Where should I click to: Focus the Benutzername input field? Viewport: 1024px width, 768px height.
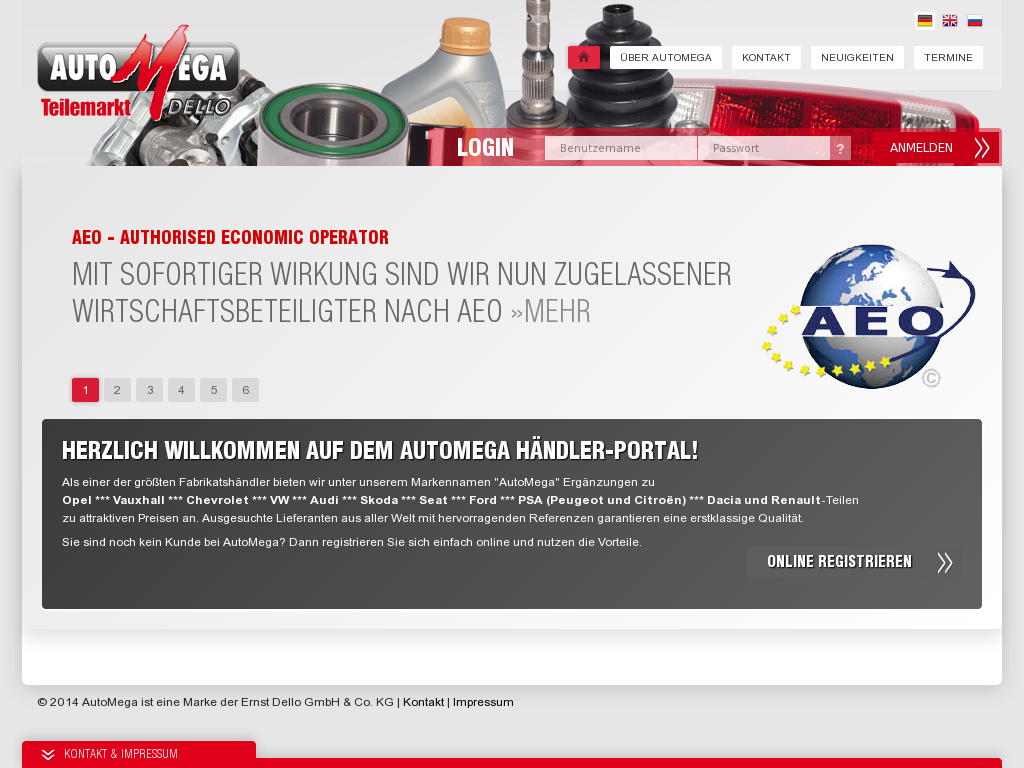[x=620, y=148]
